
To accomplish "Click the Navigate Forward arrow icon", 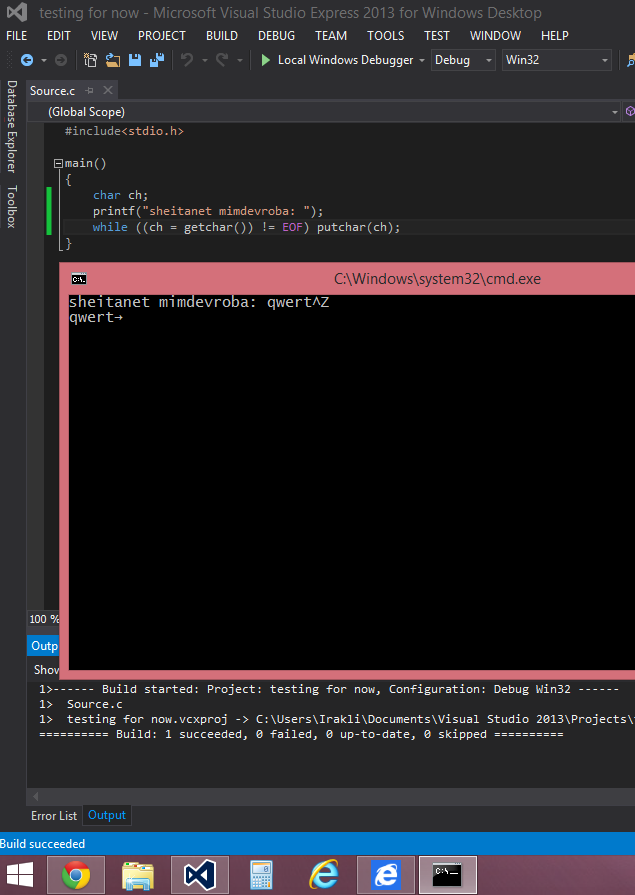I will click(x=61, y=60).
